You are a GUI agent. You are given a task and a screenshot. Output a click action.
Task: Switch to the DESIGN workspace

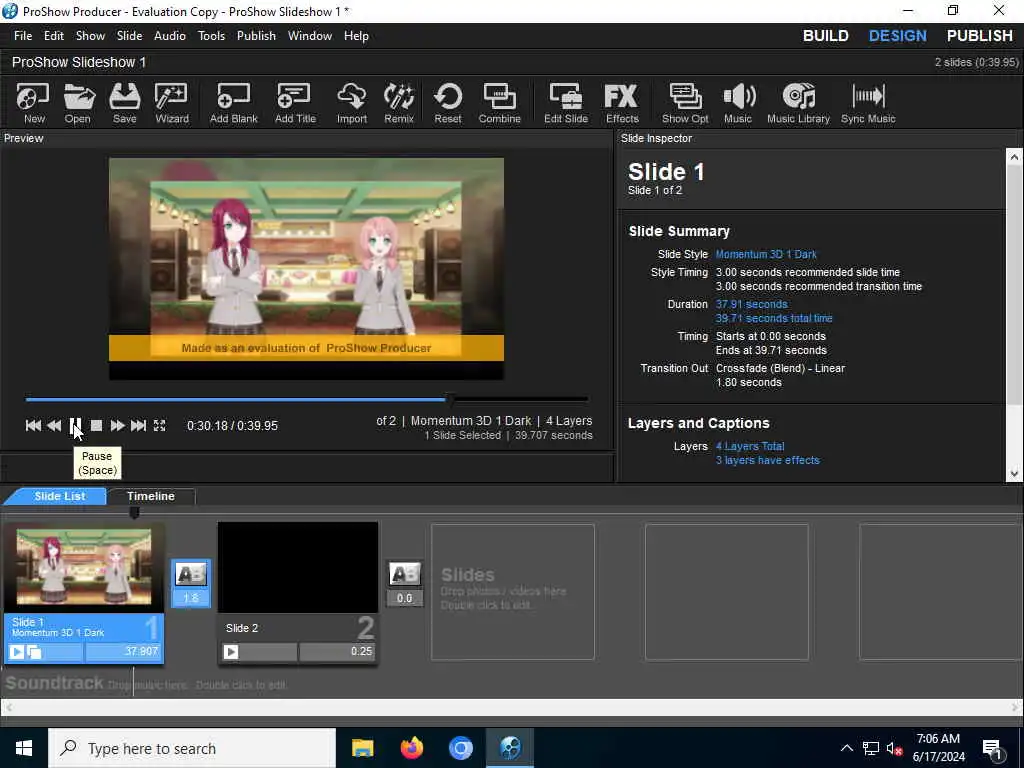click(x=897, y=36)
